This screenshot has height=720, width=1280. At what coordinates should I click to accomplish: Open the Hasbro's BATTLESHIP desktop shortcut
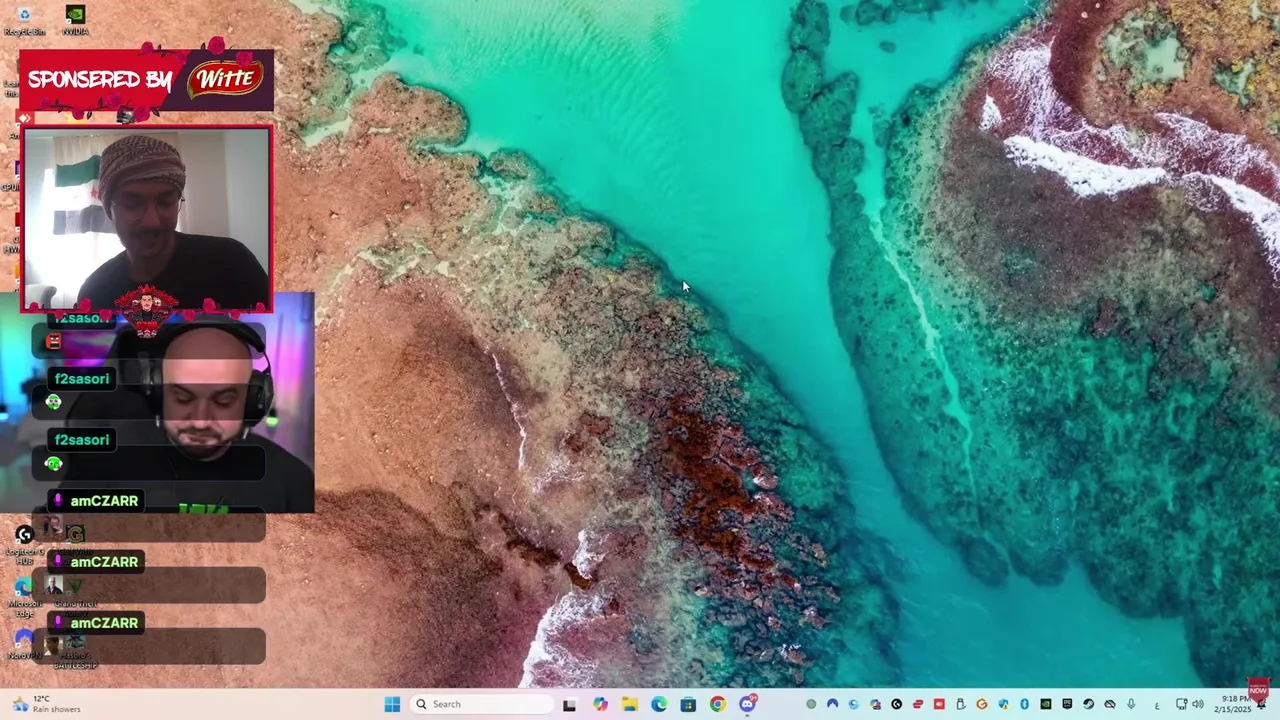(x=75, y=650)
